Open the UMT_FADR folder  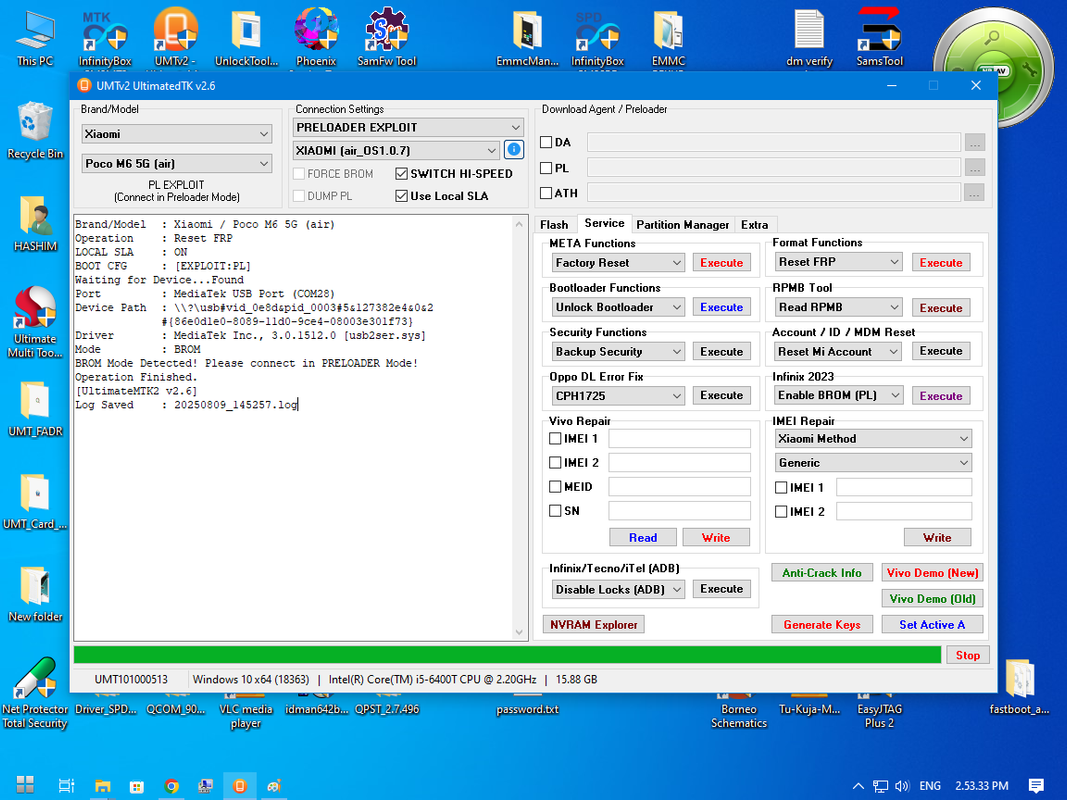point(35,408)
